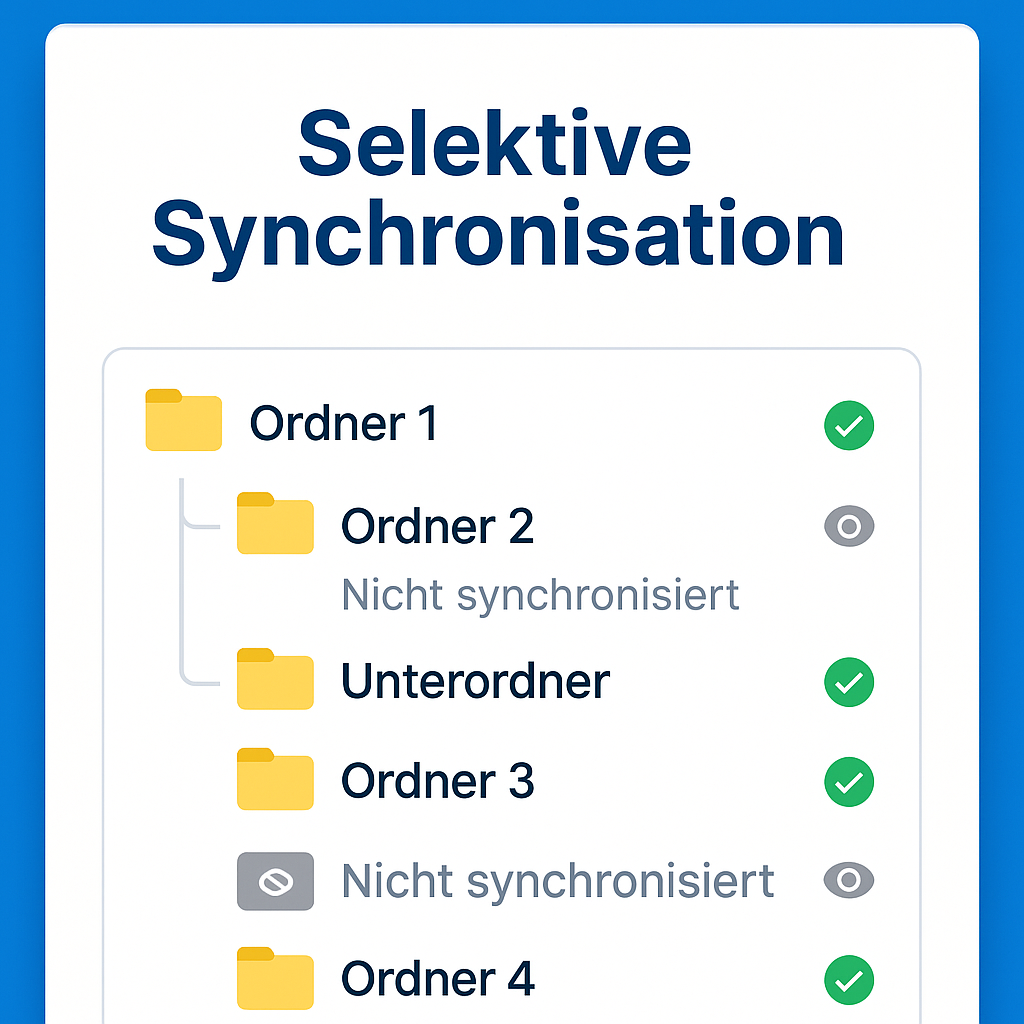
Task: Click the Ordner 4 folder icon
Action: [275, 978]
